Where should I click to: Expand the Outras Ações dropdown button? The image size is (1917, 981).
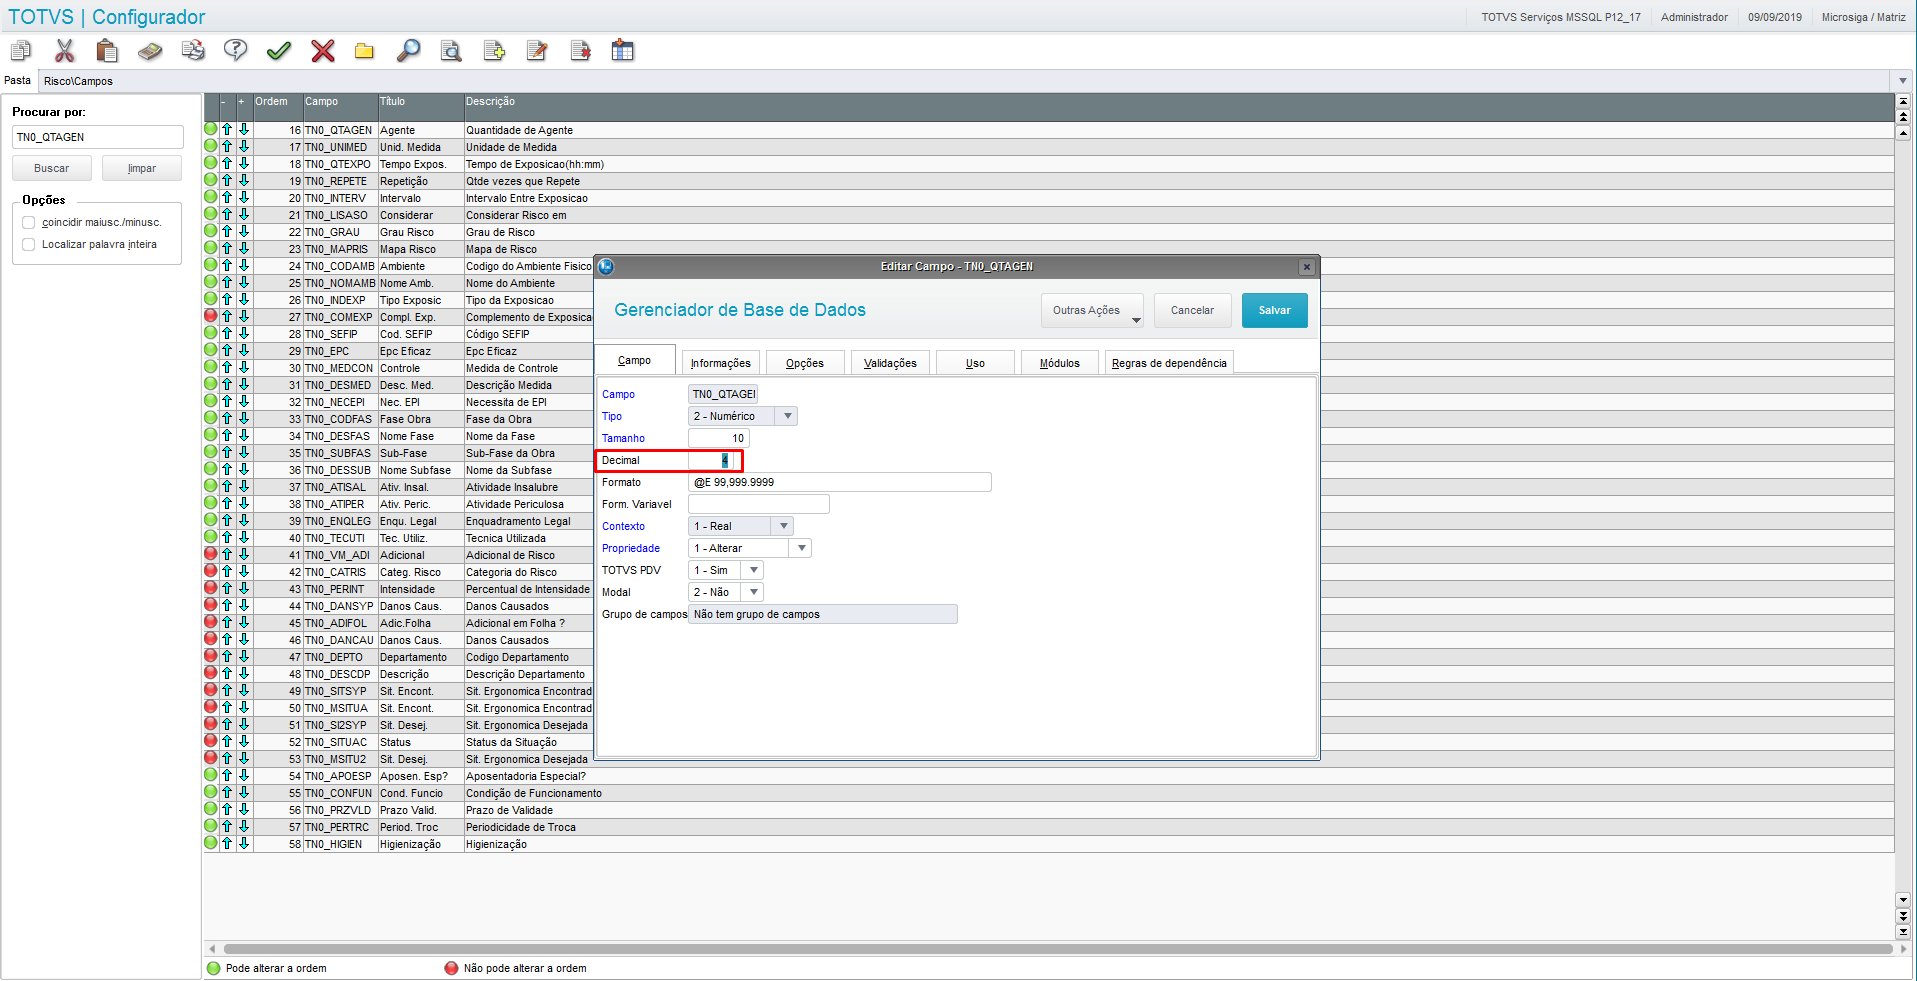1092,310
